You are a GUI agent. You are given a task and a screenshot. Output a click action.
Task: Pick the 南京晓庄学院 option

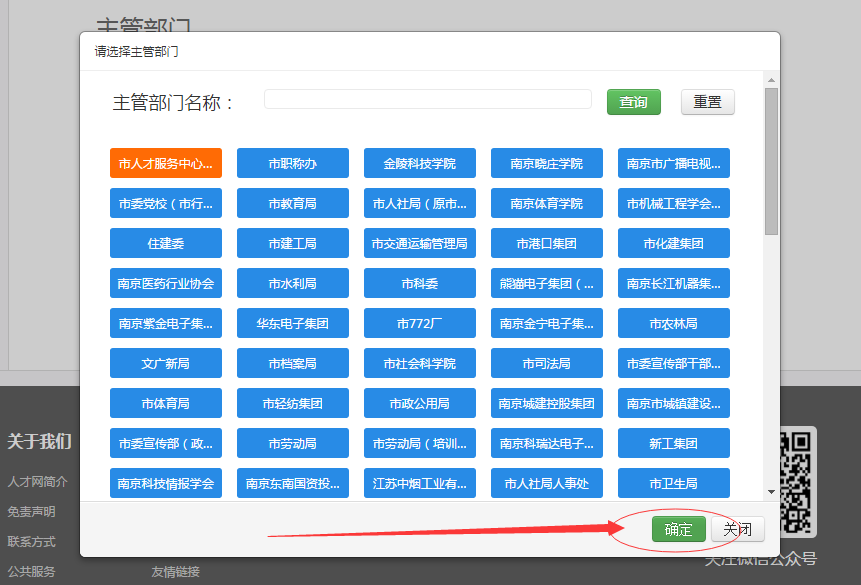click(546, 163)
